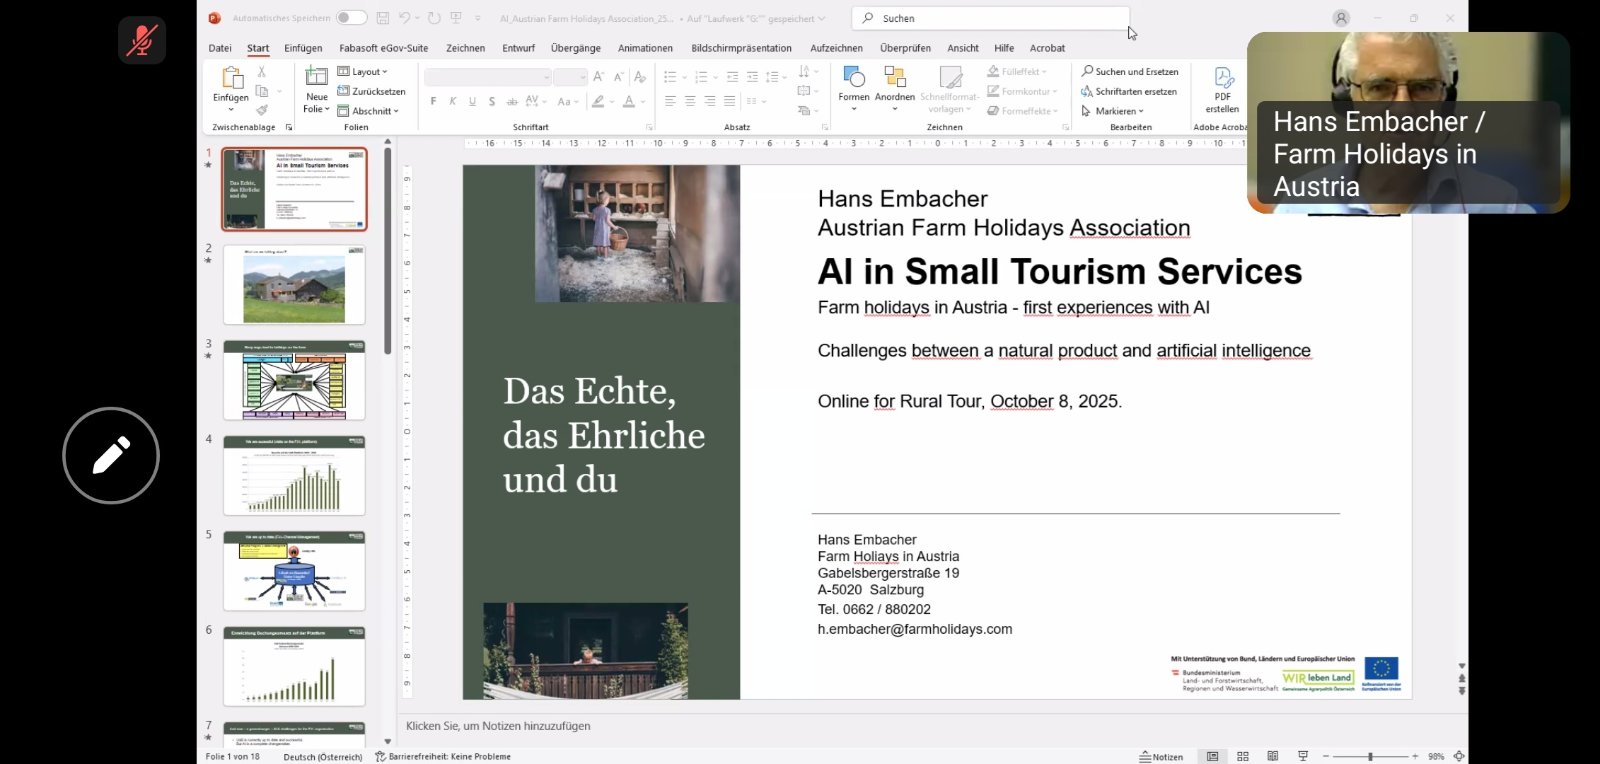Viewport: 1600px width, 764px height.
Task: Click the Anordnen arrange icon
Action: (894, 79)
